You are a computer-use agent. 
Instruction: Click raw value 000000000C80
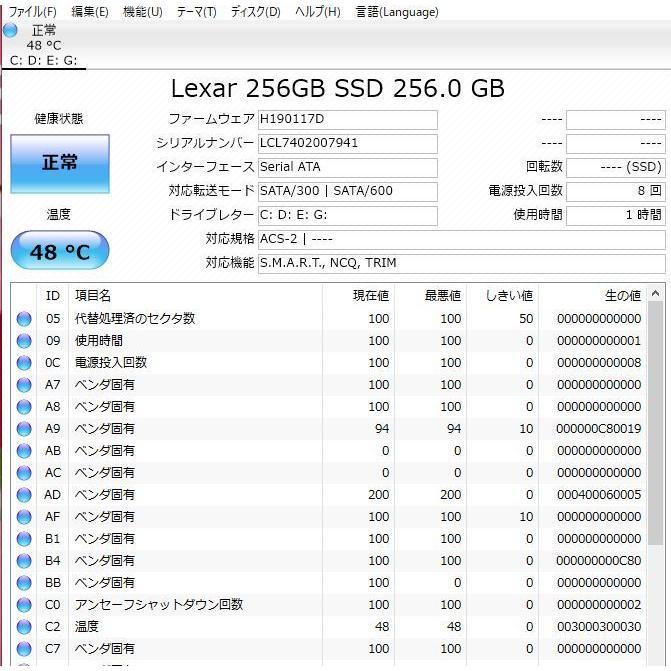(599, 561)
